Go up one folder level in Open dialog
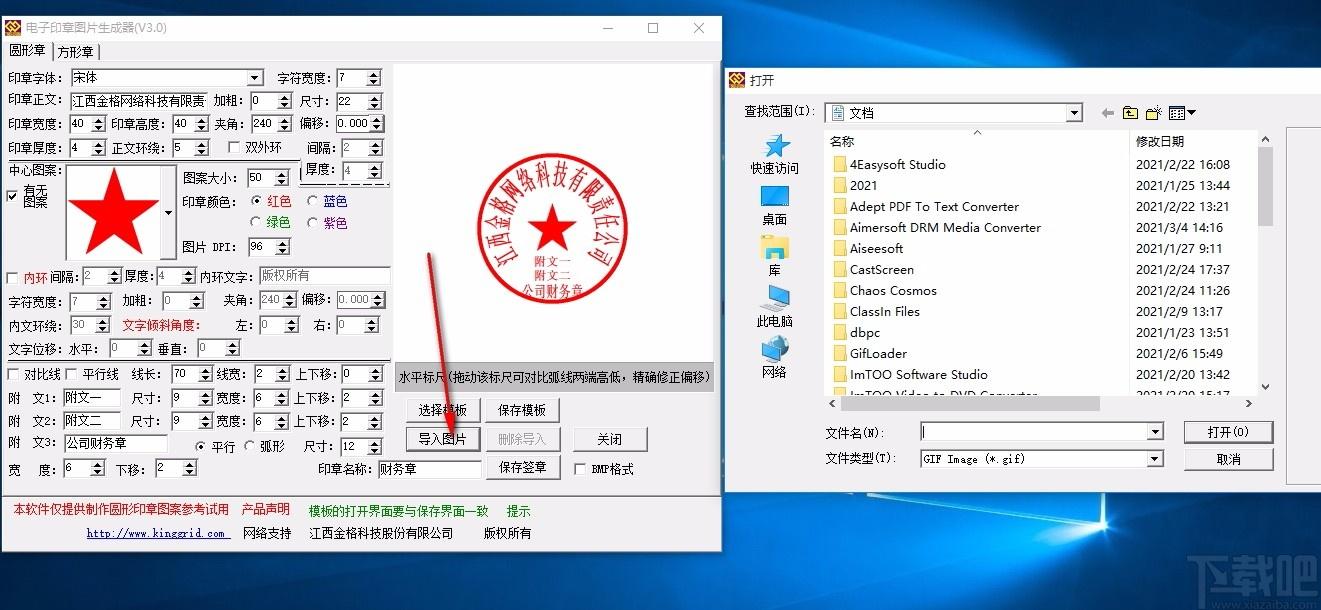Image resolution: width=1321 pixels, height=610 pixels. 1131,113
